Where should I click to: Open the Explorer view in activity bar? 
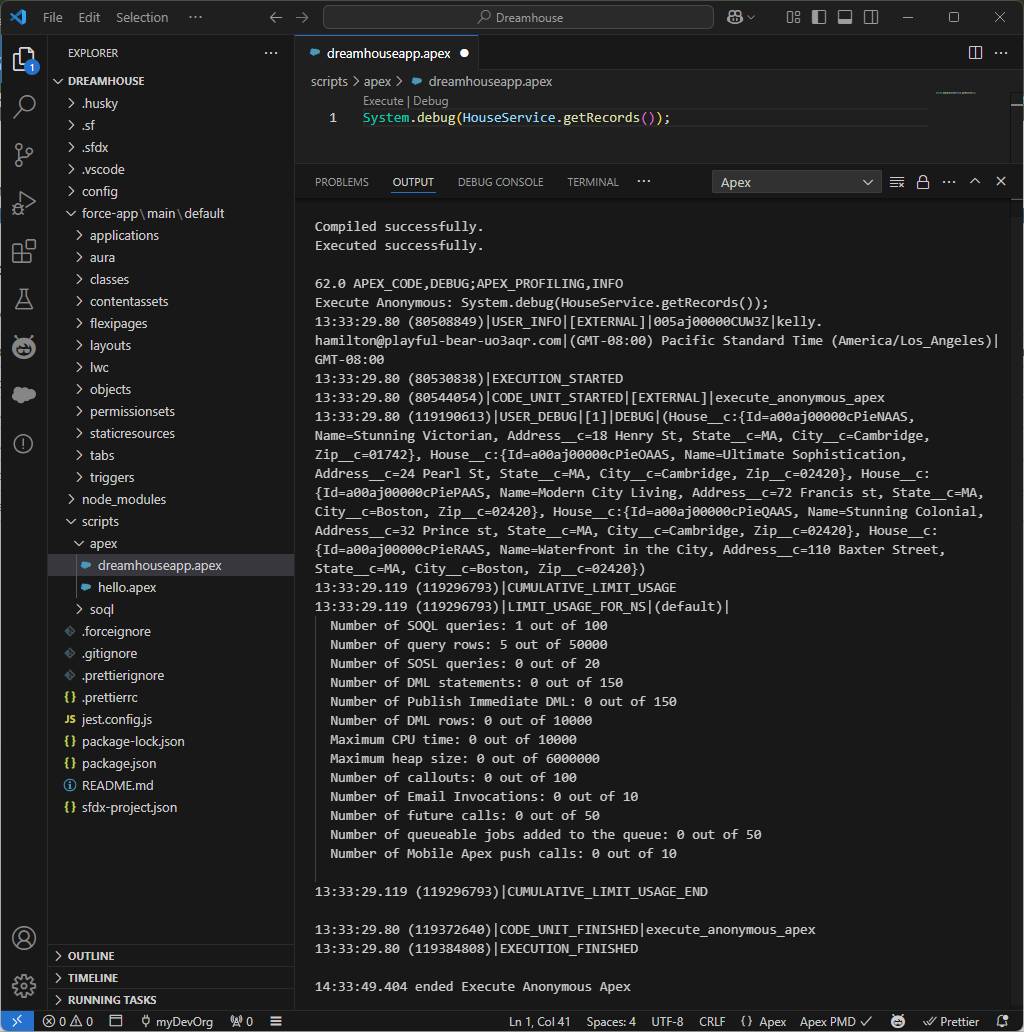pos(24,59)
